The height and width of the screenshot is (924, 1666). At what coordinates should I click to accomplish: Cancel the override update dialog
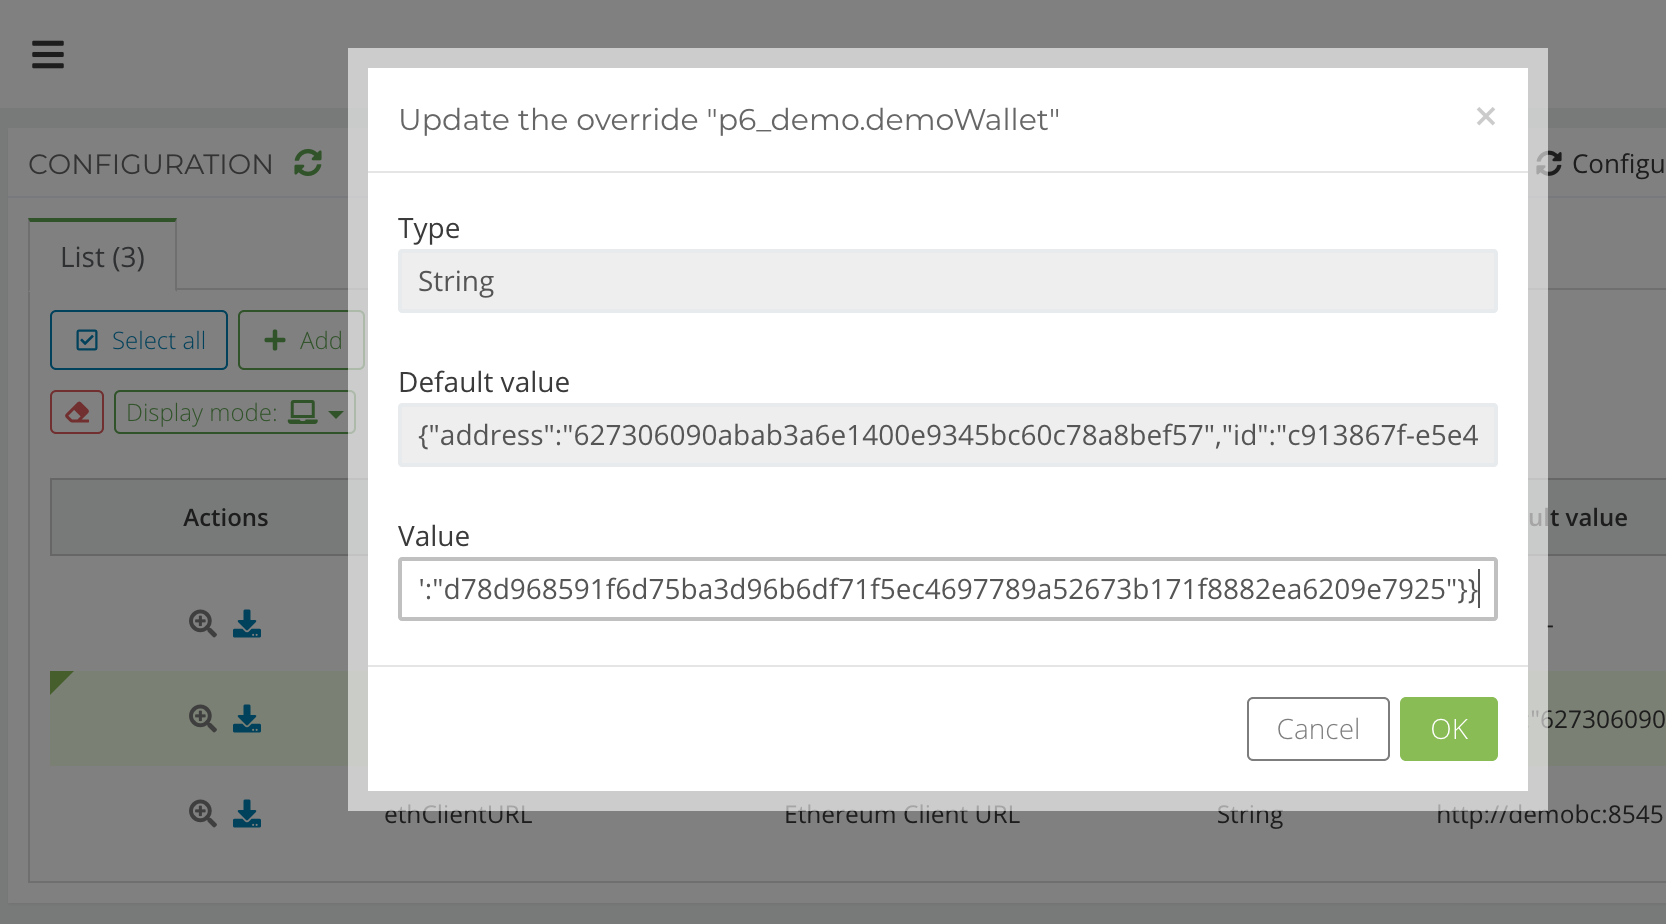click(1317, 729)
